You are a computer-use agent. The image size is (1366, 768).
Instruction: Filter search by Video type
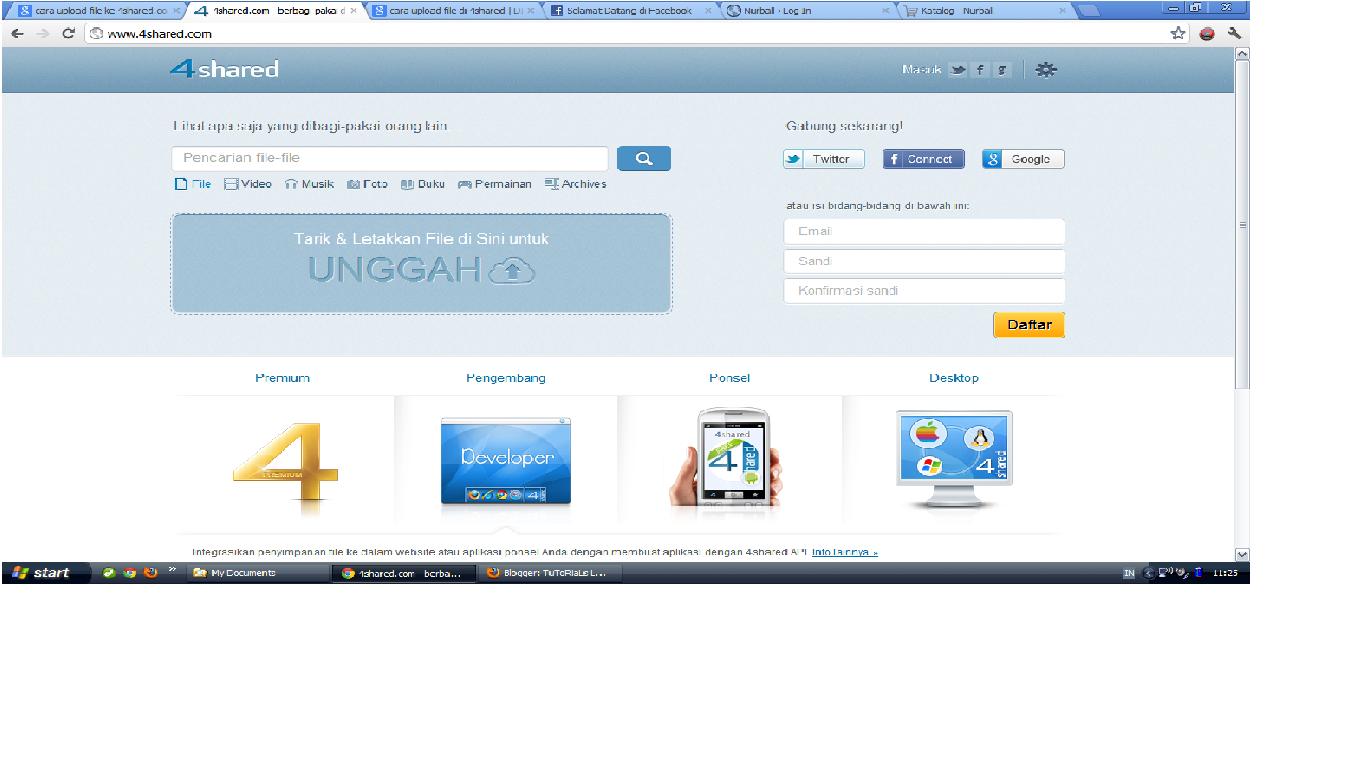click(248, 184)
